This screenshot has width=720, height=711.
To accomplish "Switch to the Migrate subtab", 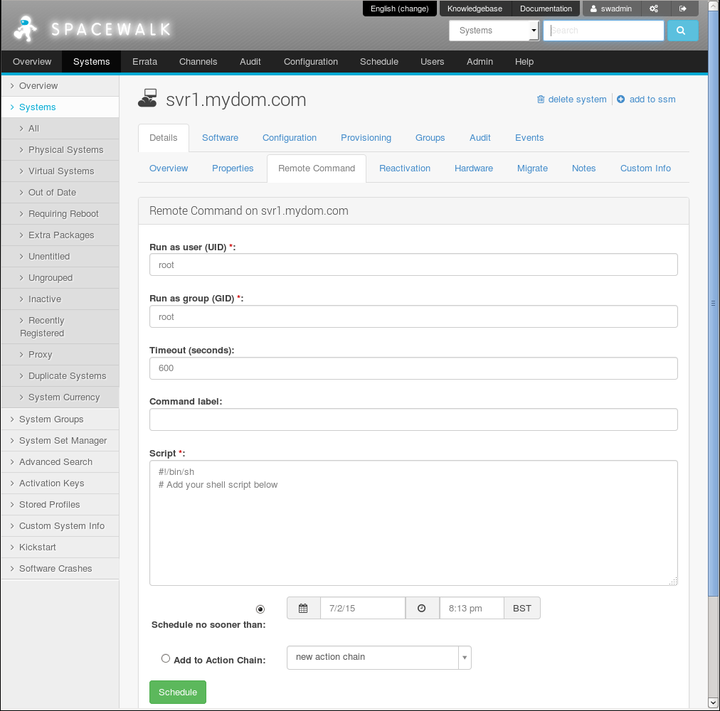I will [x=532, y=168].
